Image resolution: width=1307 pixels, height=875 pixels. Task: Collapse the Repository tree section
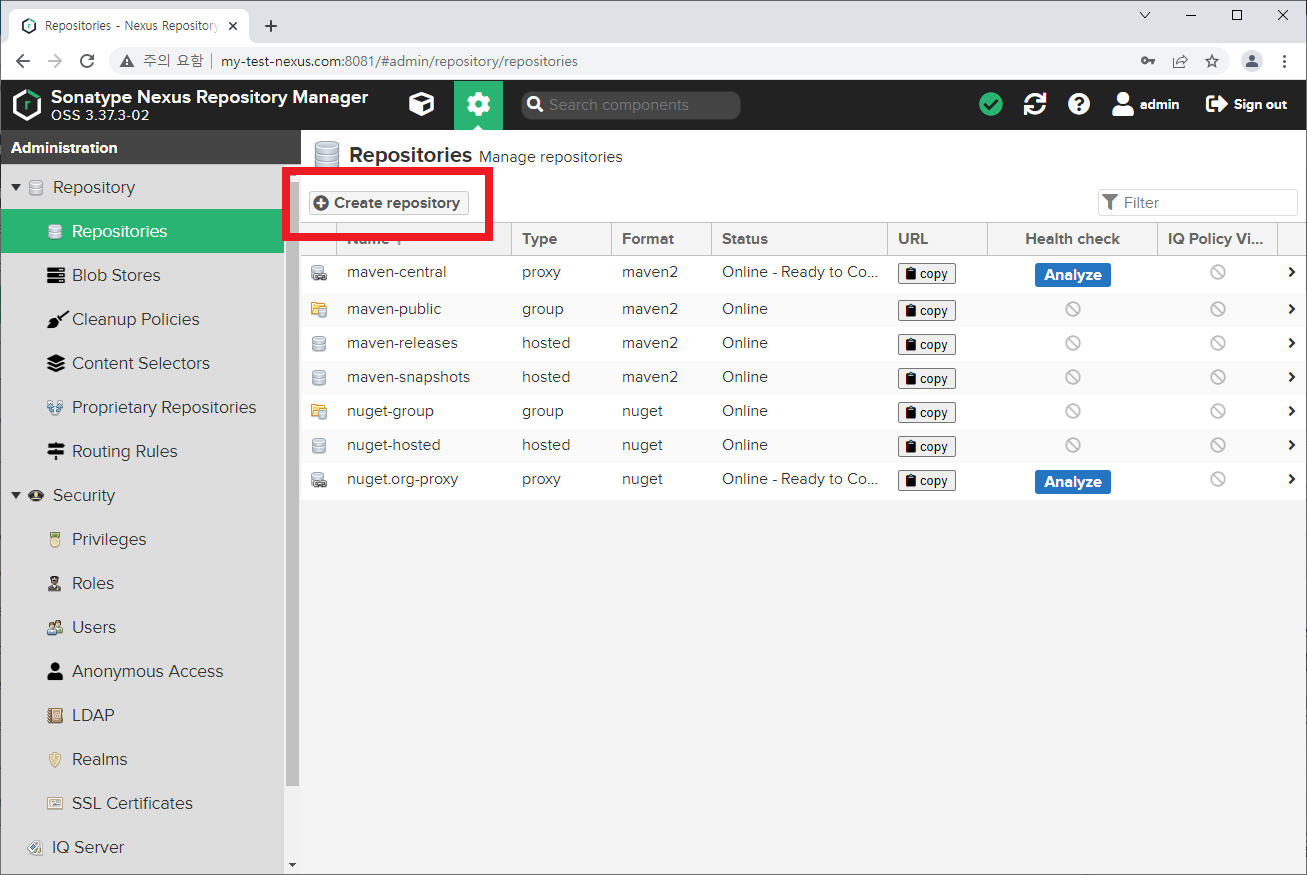click(x=16, y=187)
